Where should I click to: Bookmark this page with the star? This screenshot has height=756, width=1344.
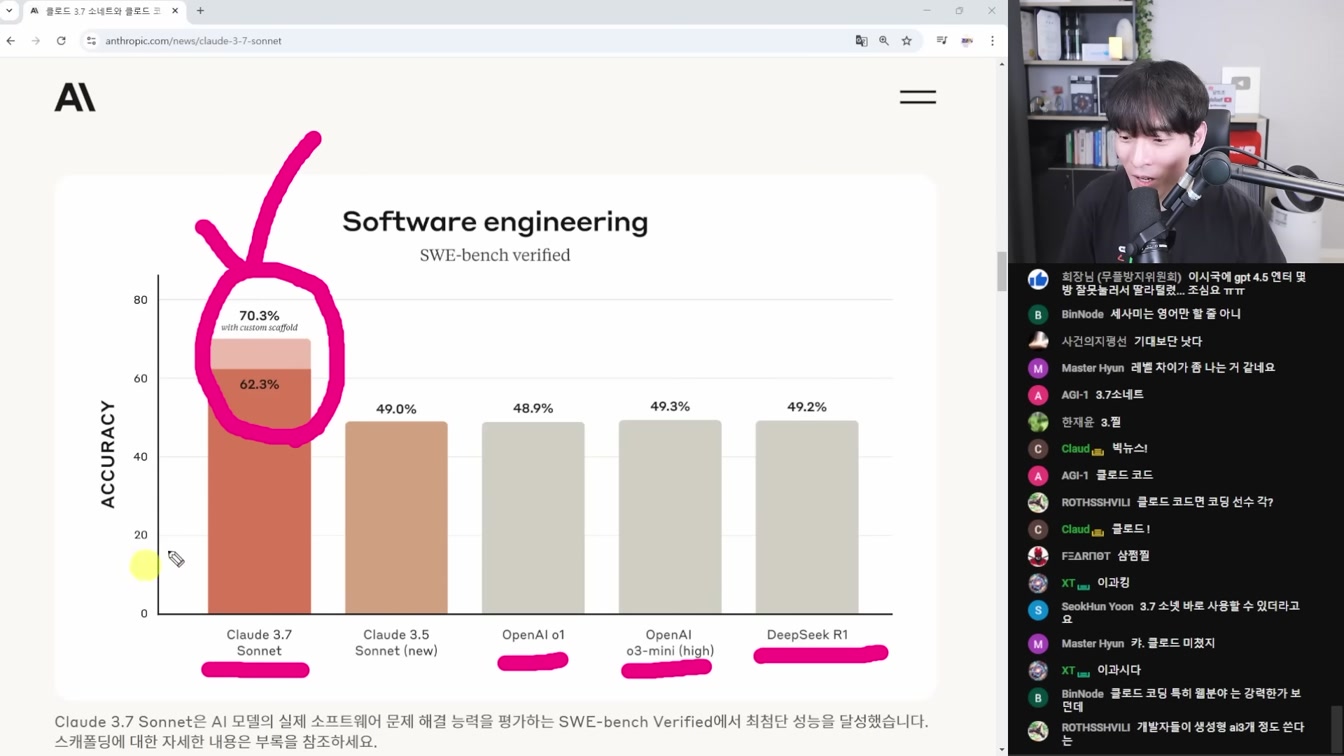click(907, 41)
